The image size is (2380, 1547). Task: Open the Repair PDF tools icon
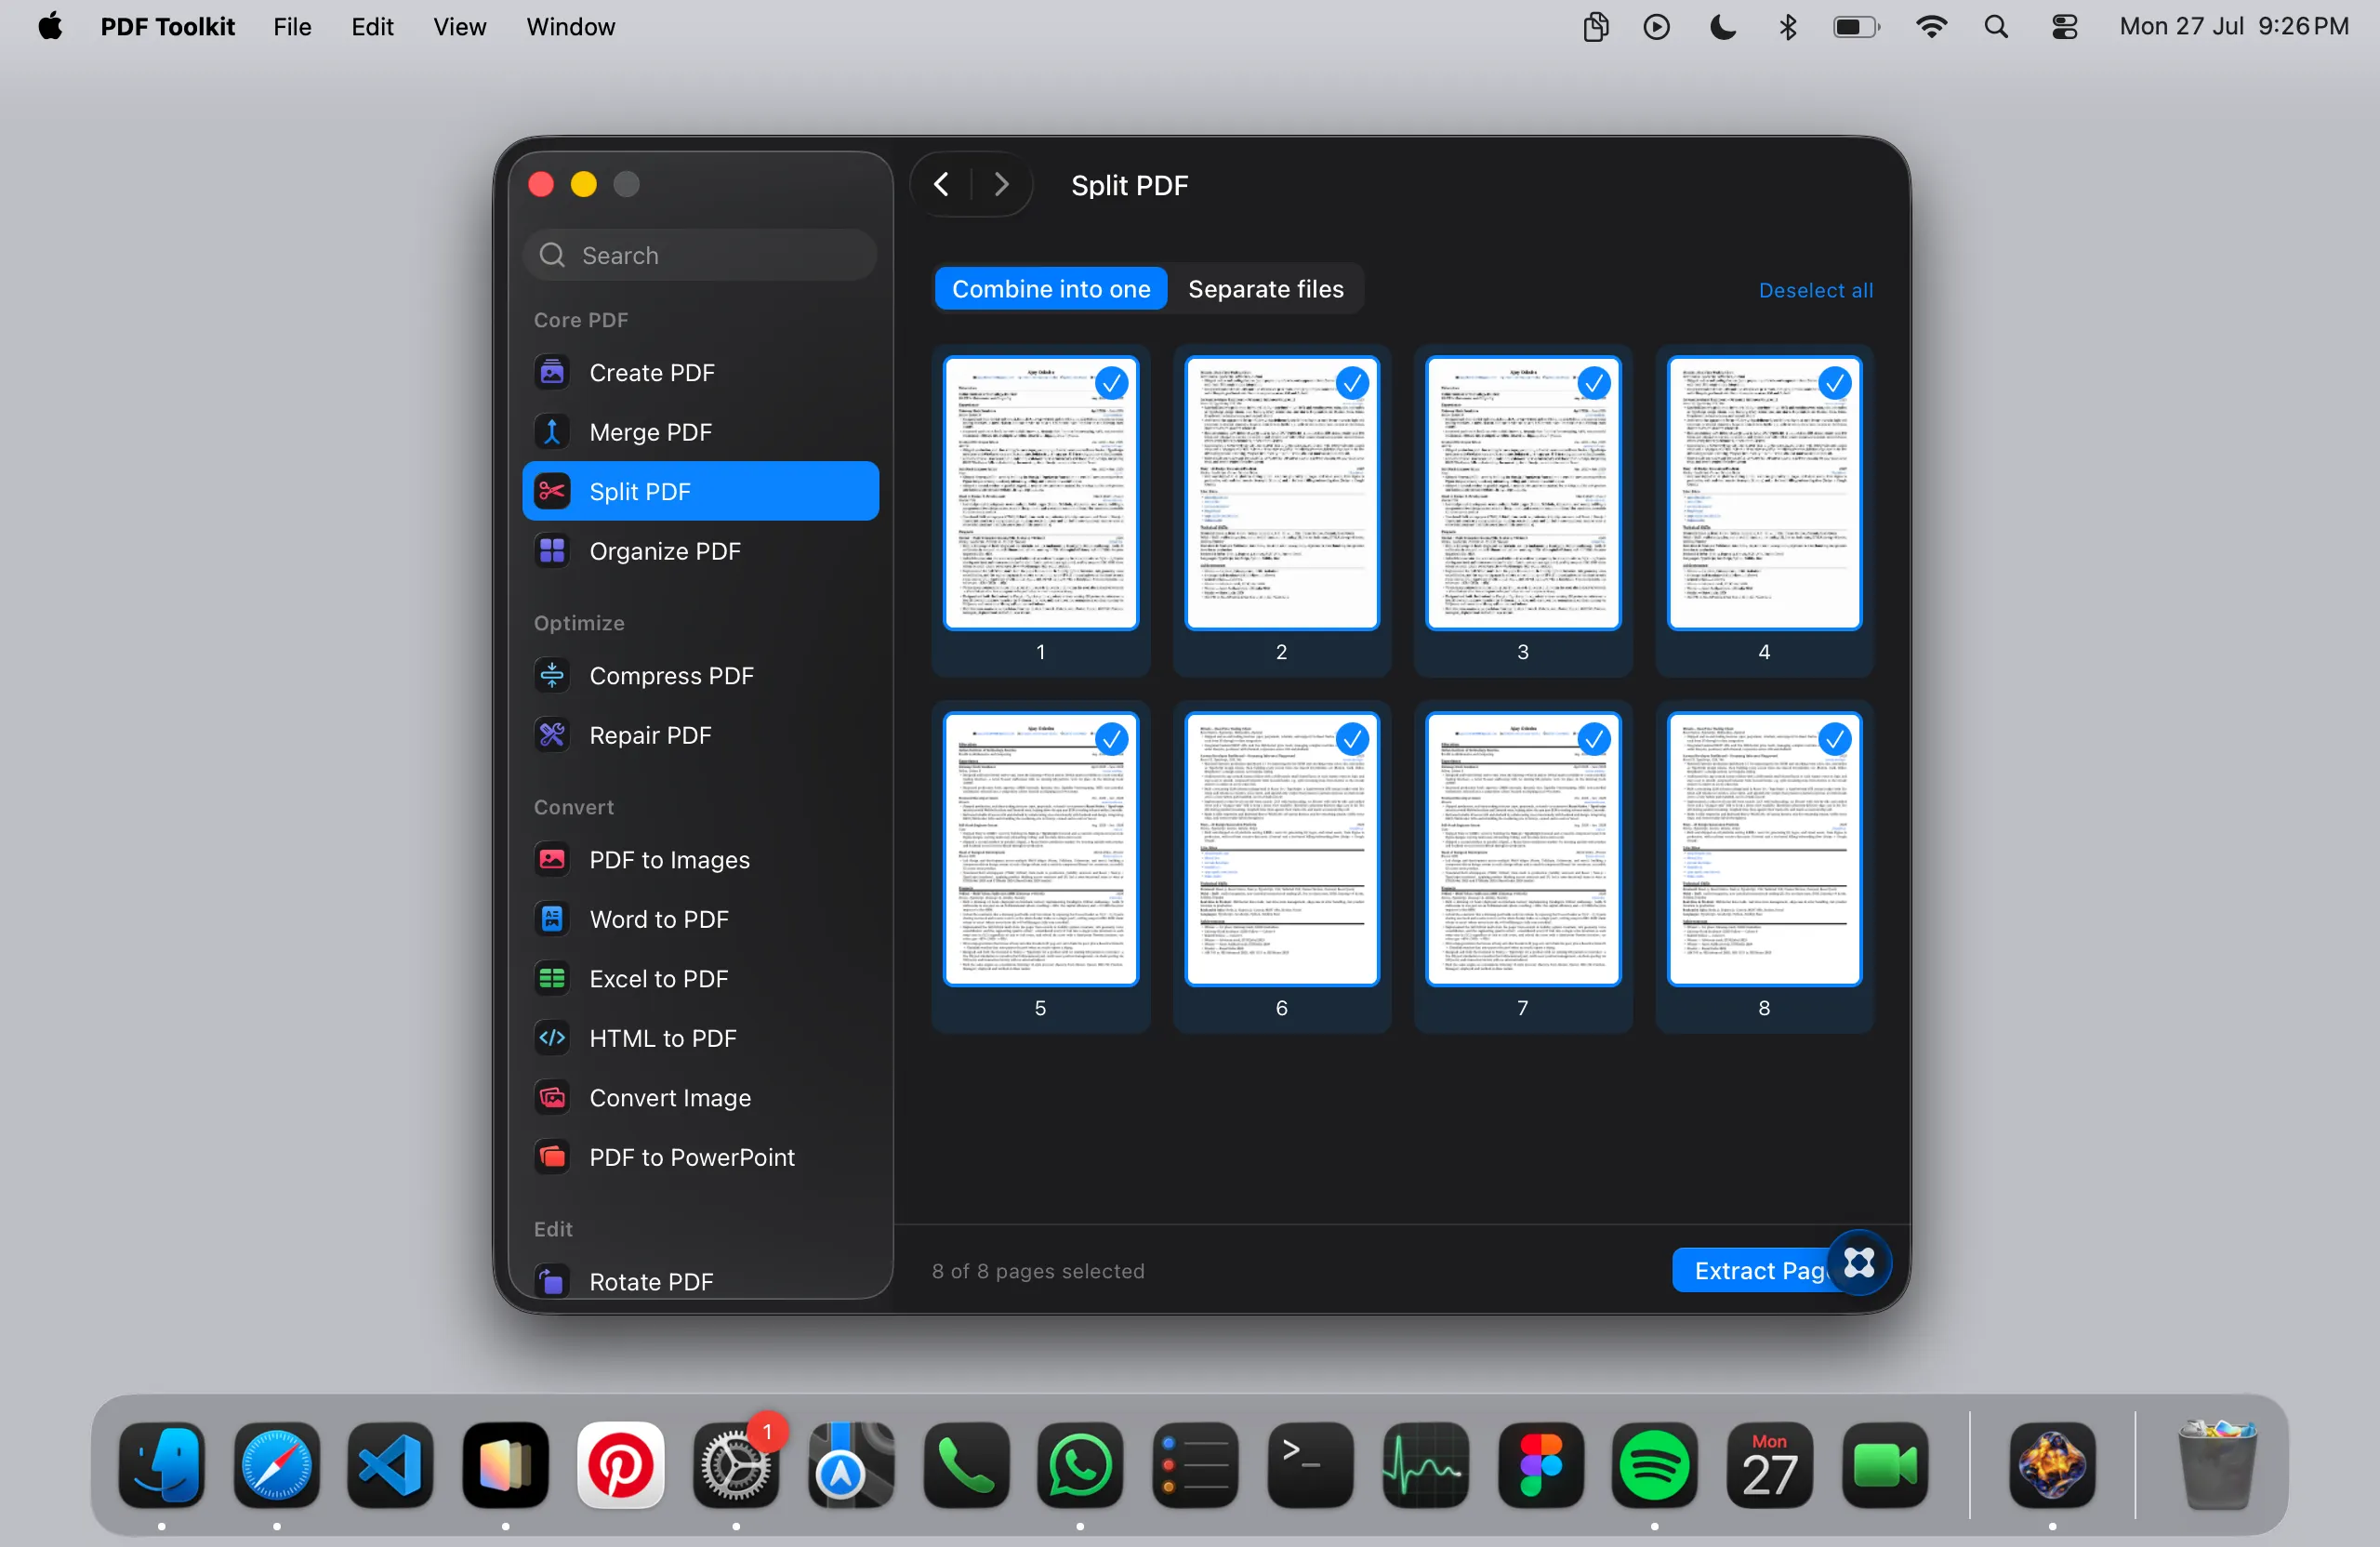(552, 735)
